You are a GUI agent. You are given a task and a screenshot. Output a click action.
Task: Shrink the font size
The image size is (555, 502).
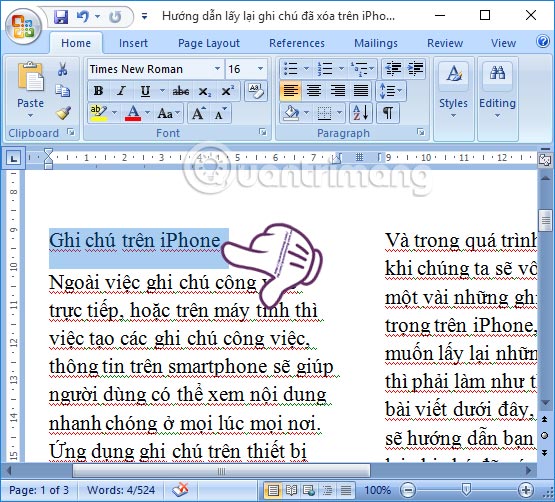tap(221, 113)
